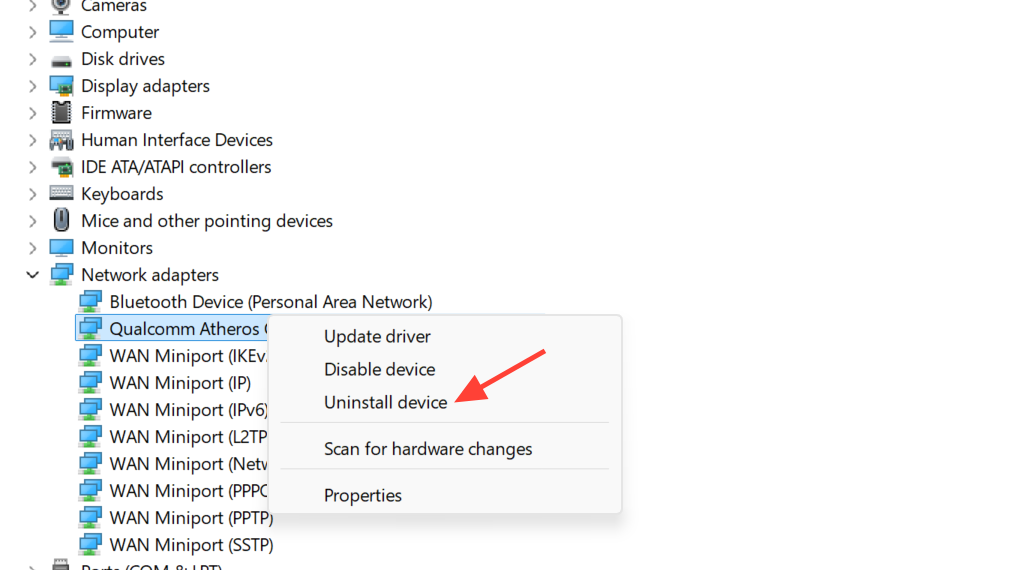This screenshot has width=1014, height=570.
Task: Click the Firmware chip icon
Action: coord(62,113)
